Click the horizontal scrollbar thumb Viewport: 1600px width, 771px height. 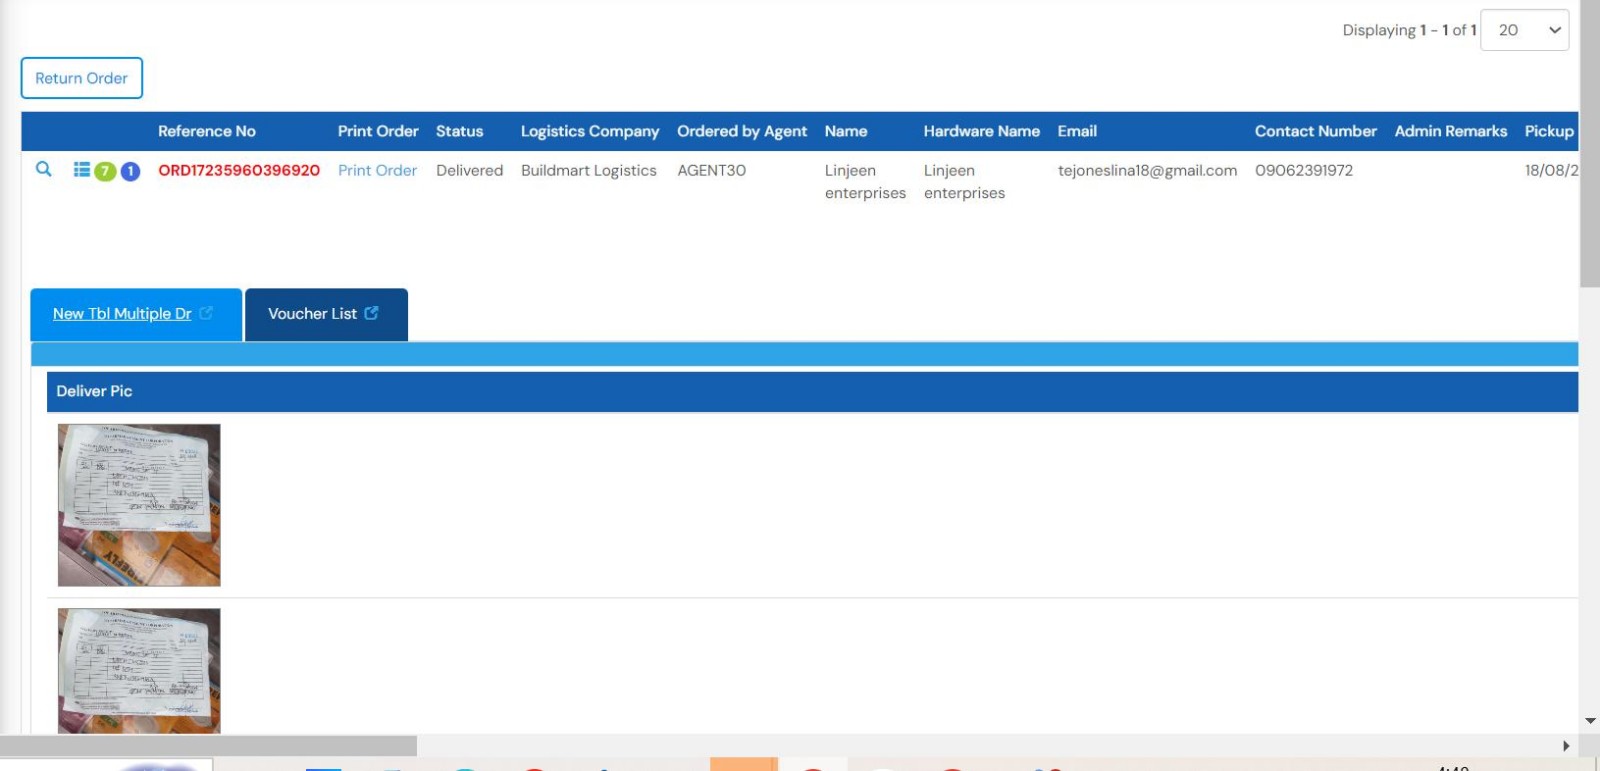pyautogui.click(x=208, y=746)
